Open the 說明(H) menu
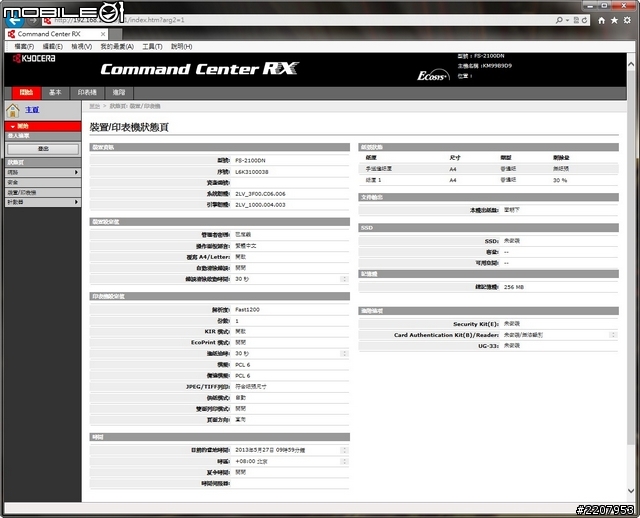Viewport: 640px width, 518px height. tap(181, 47)
